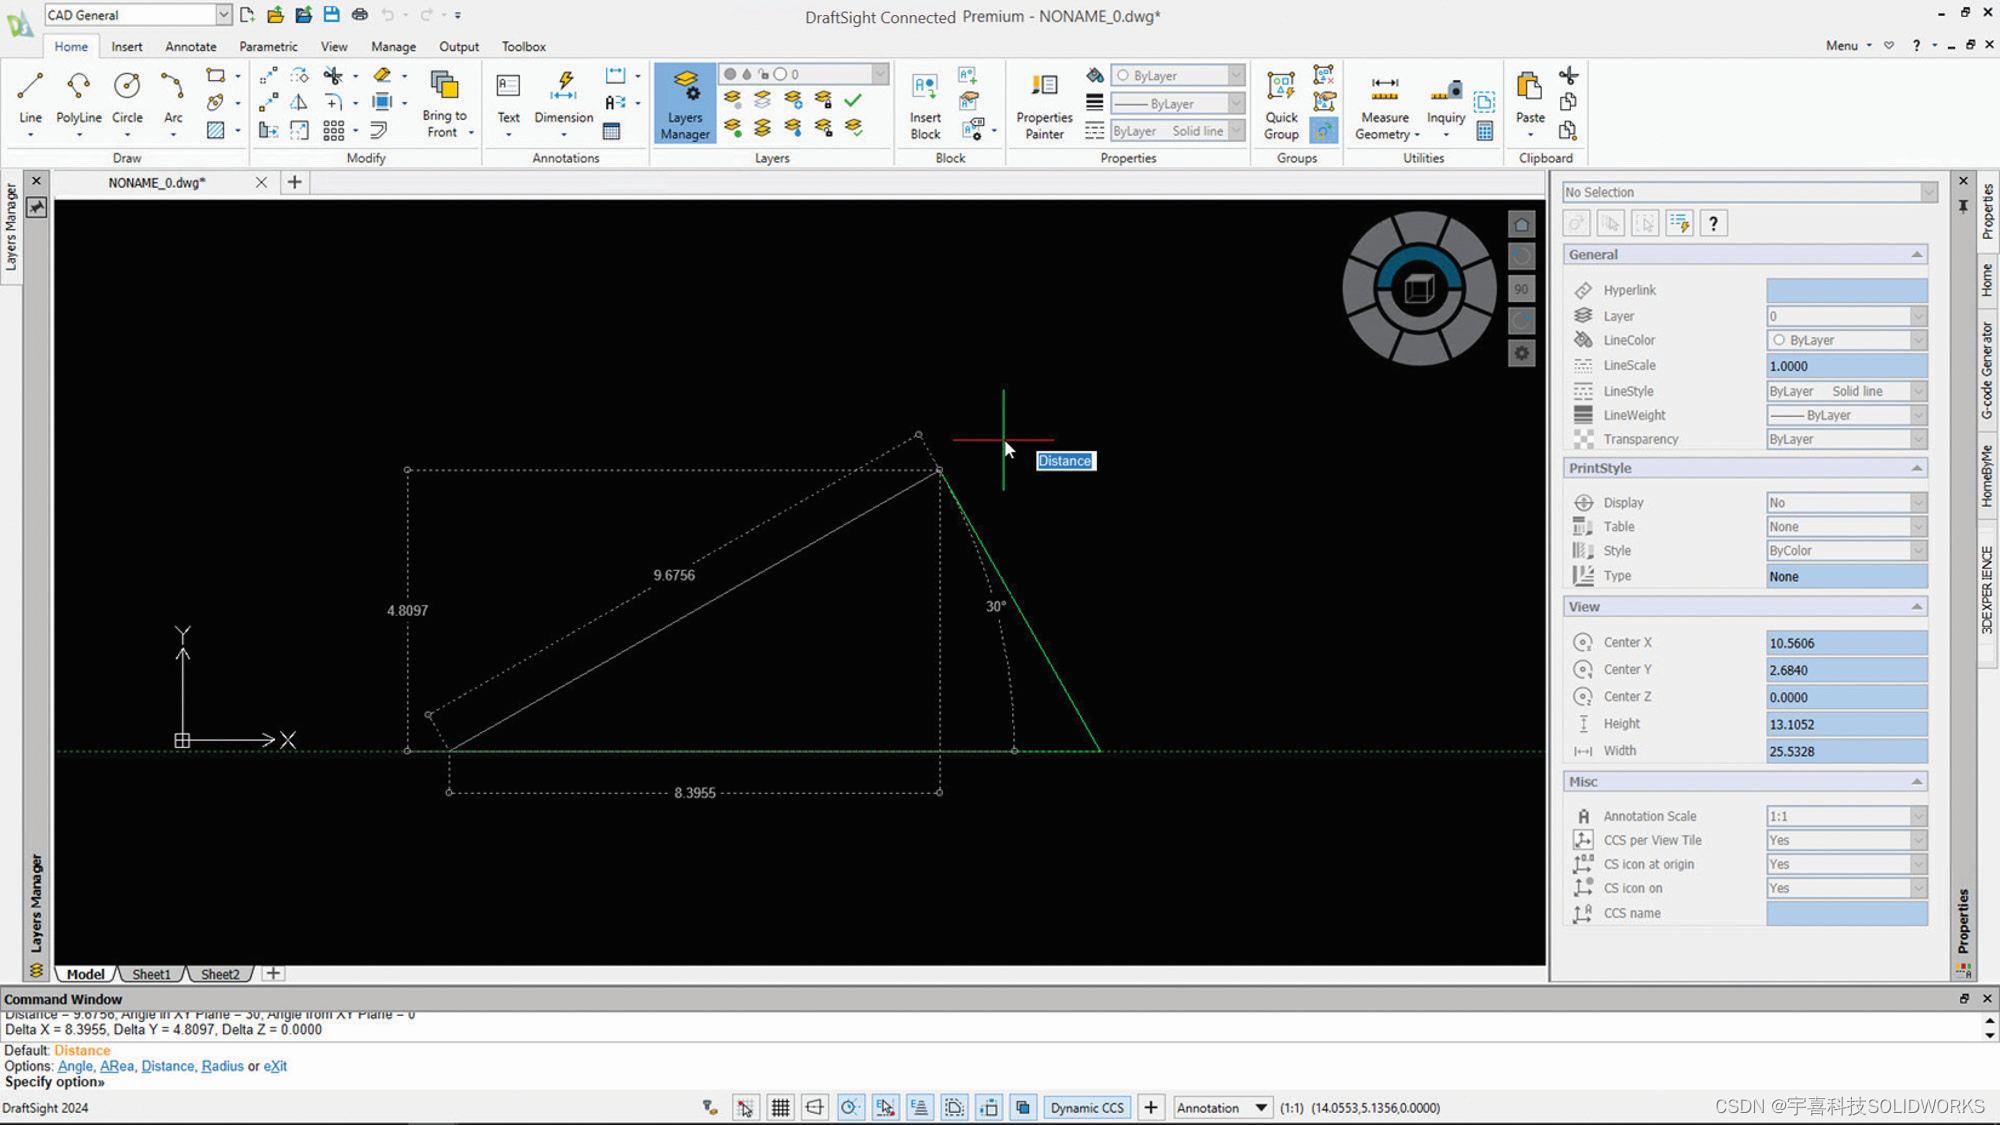Open the CAD General workspace dropdown

coord(223,14)
